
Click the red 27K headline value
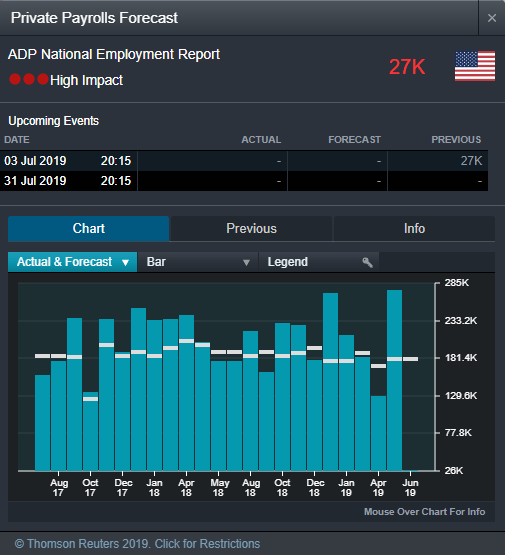coord(407,67)
